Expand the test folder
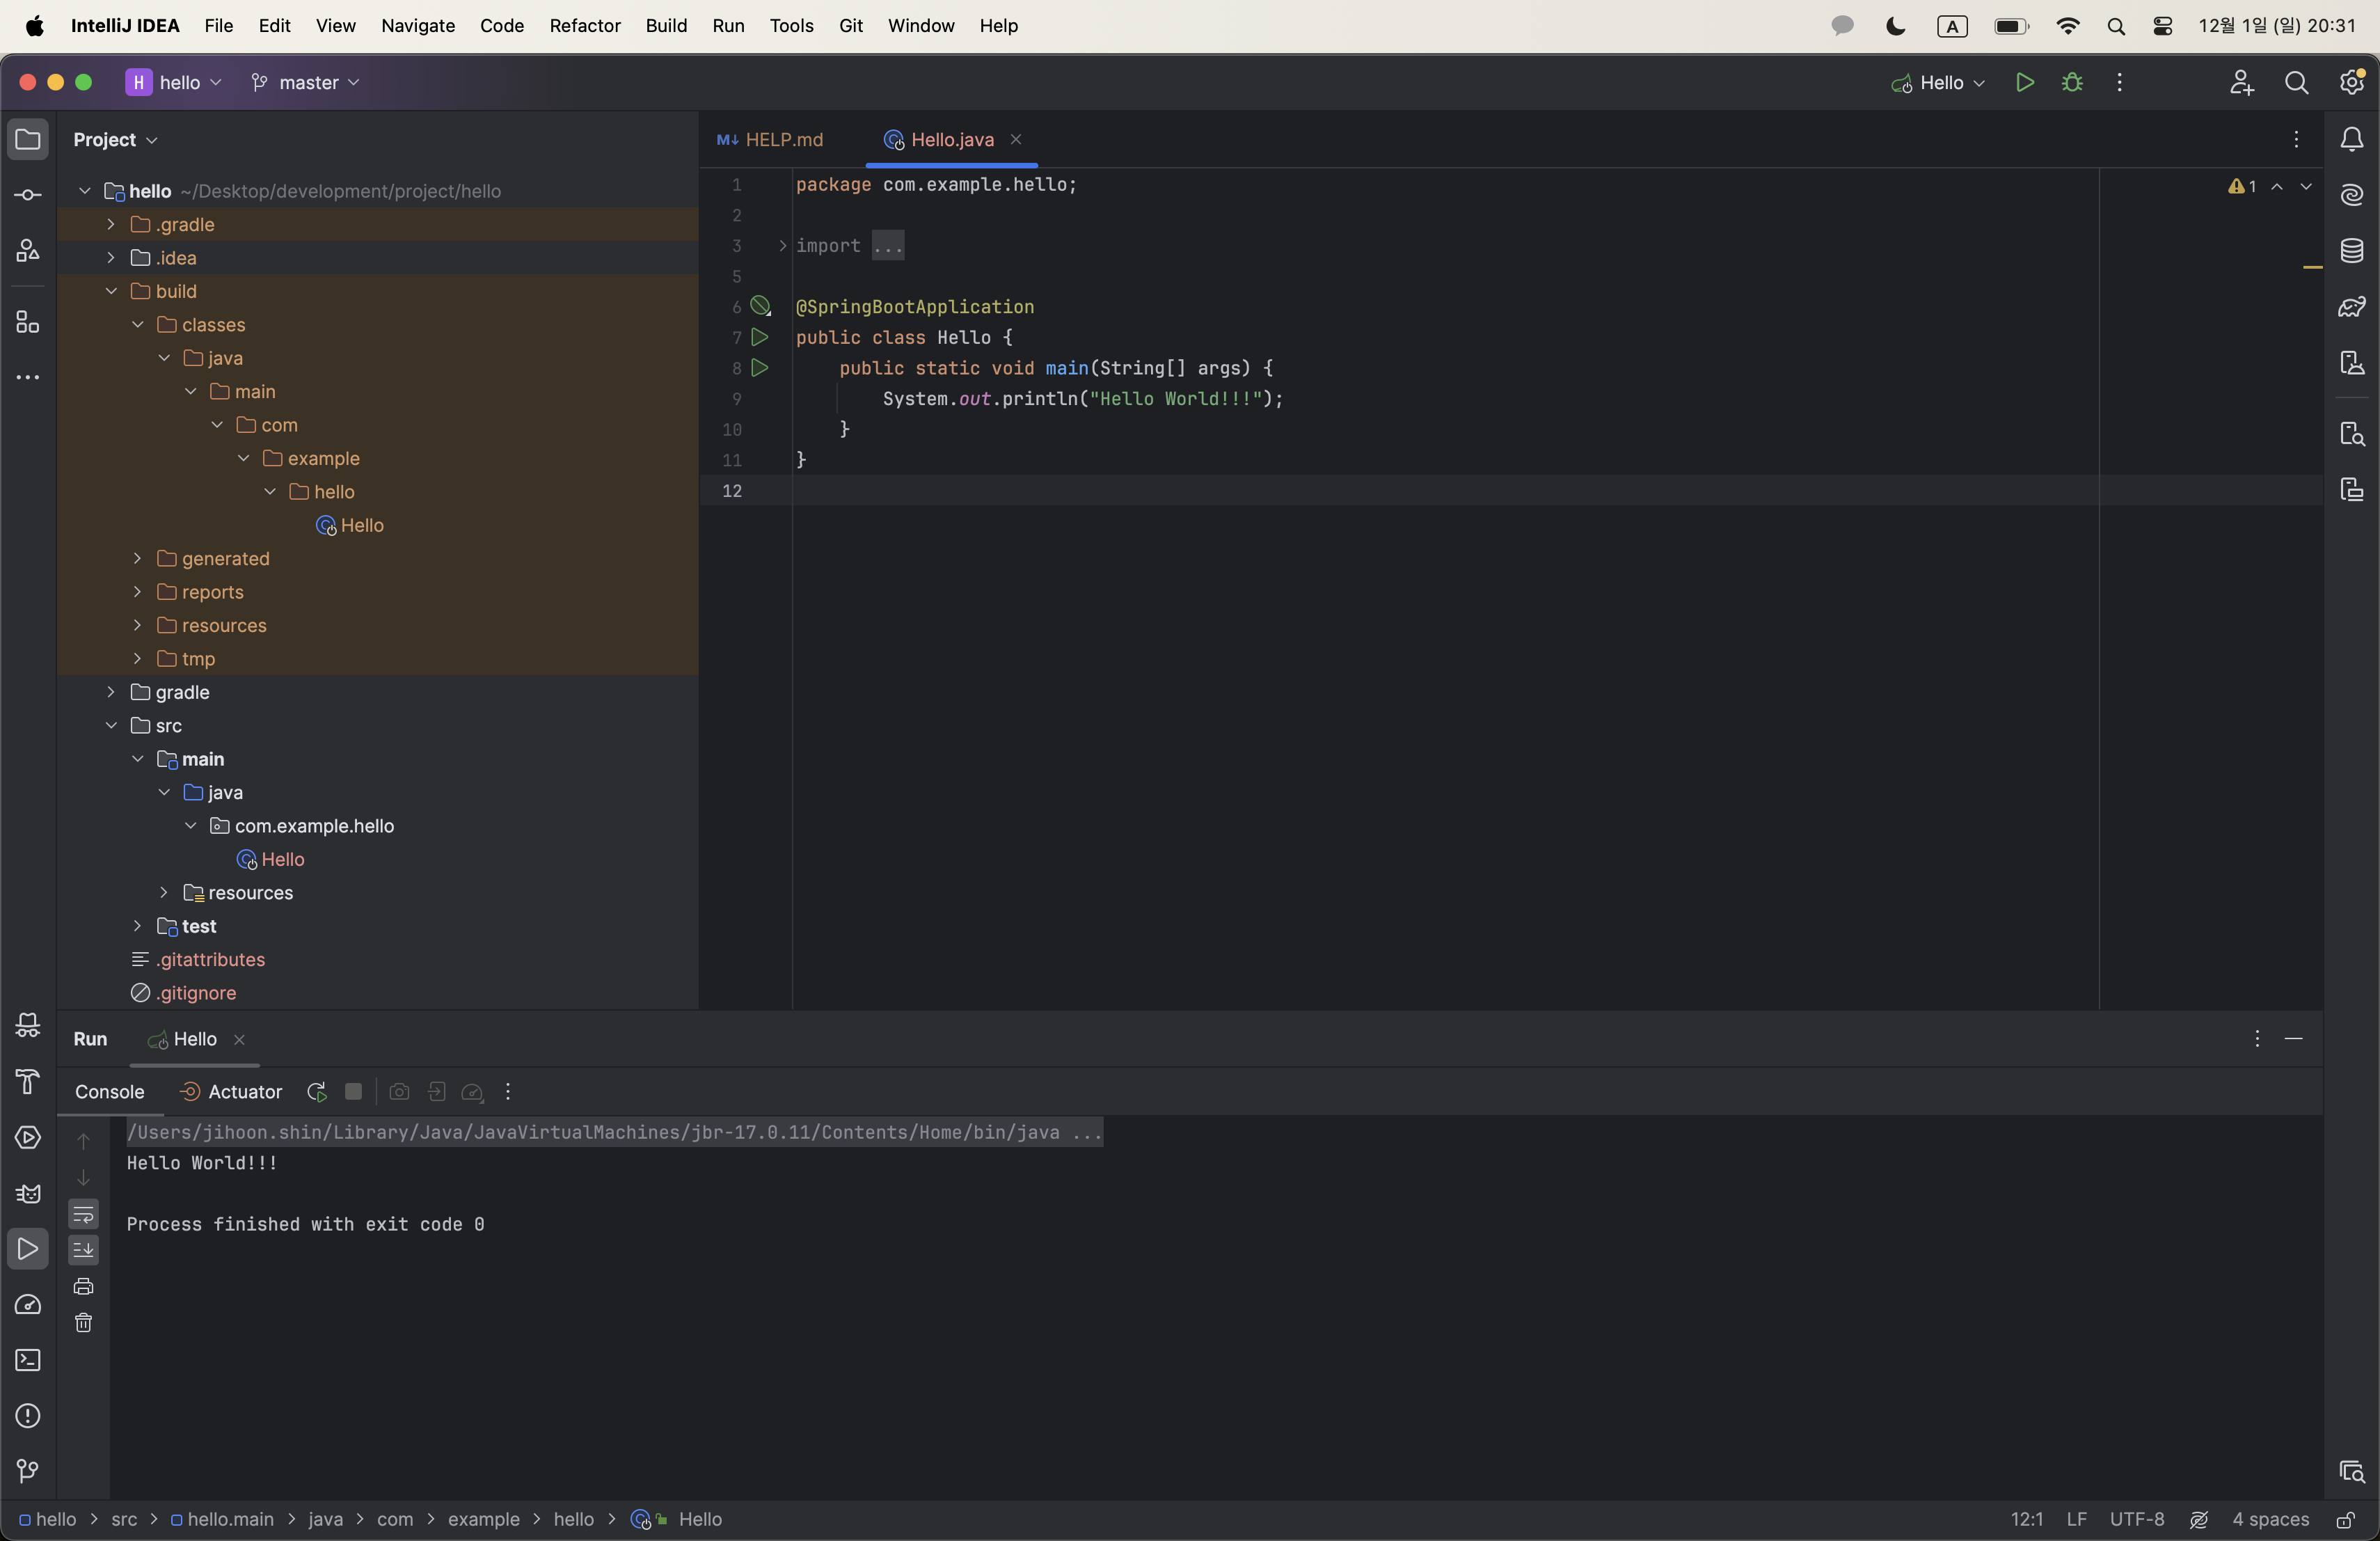Image resolution: width=2380 pixels, height=1541 pixels. pos(137,926)
